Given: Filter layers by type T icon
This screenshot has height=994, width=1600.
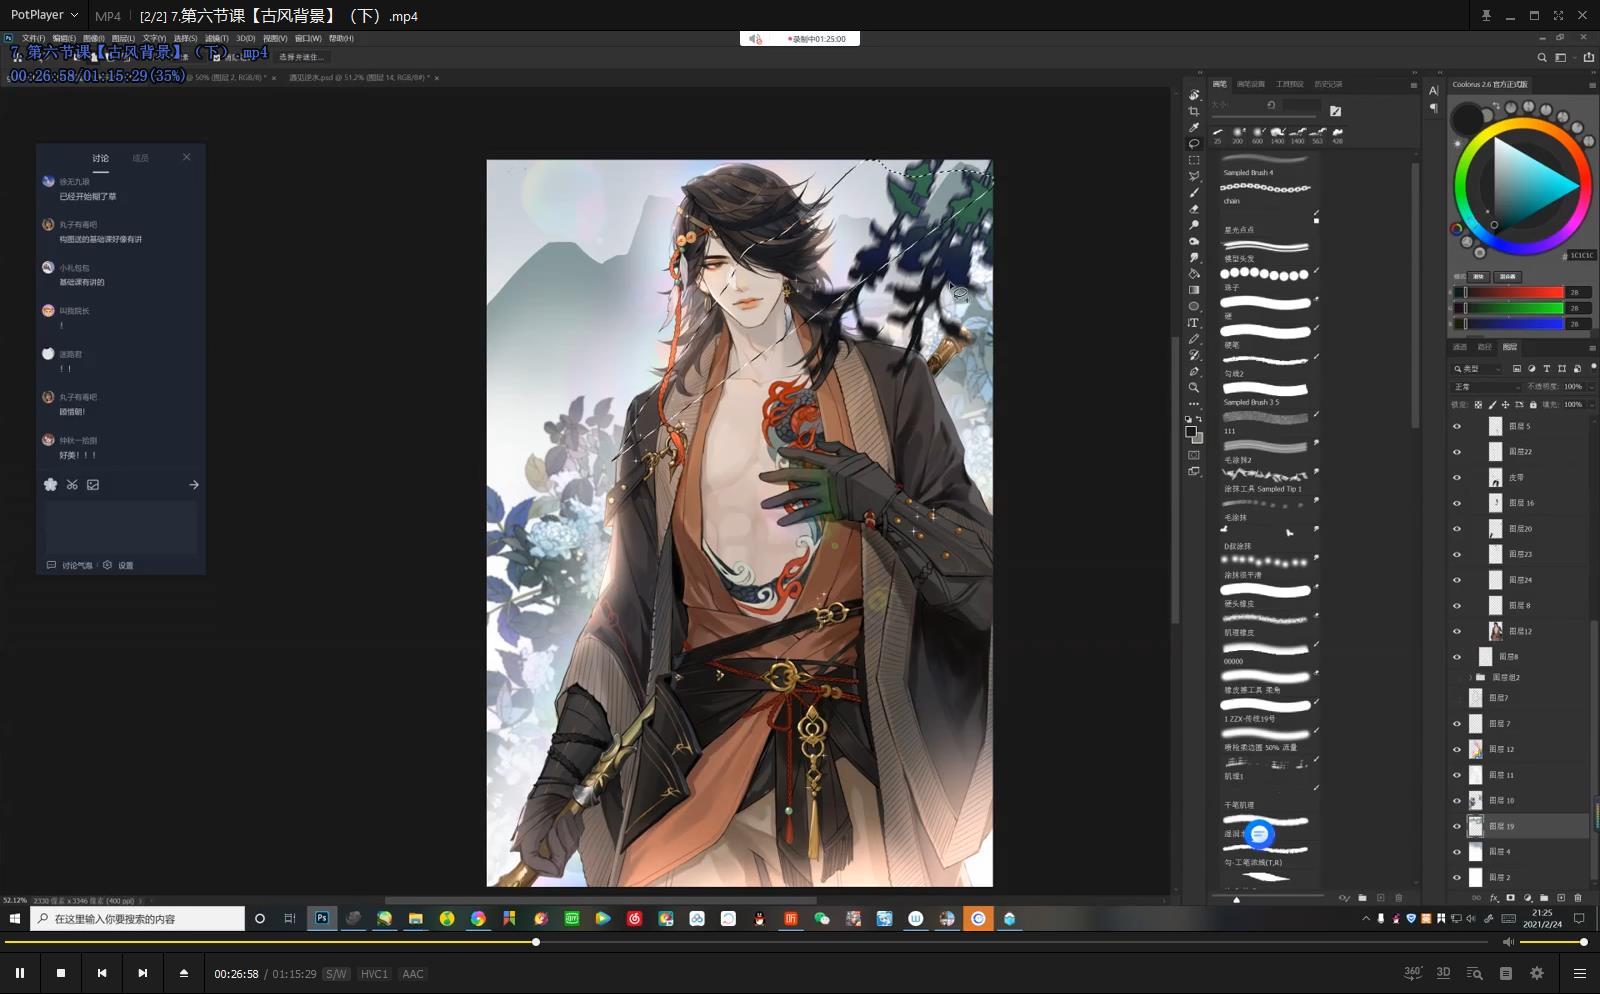Looking at the screenshot, I should point(1547,369).
